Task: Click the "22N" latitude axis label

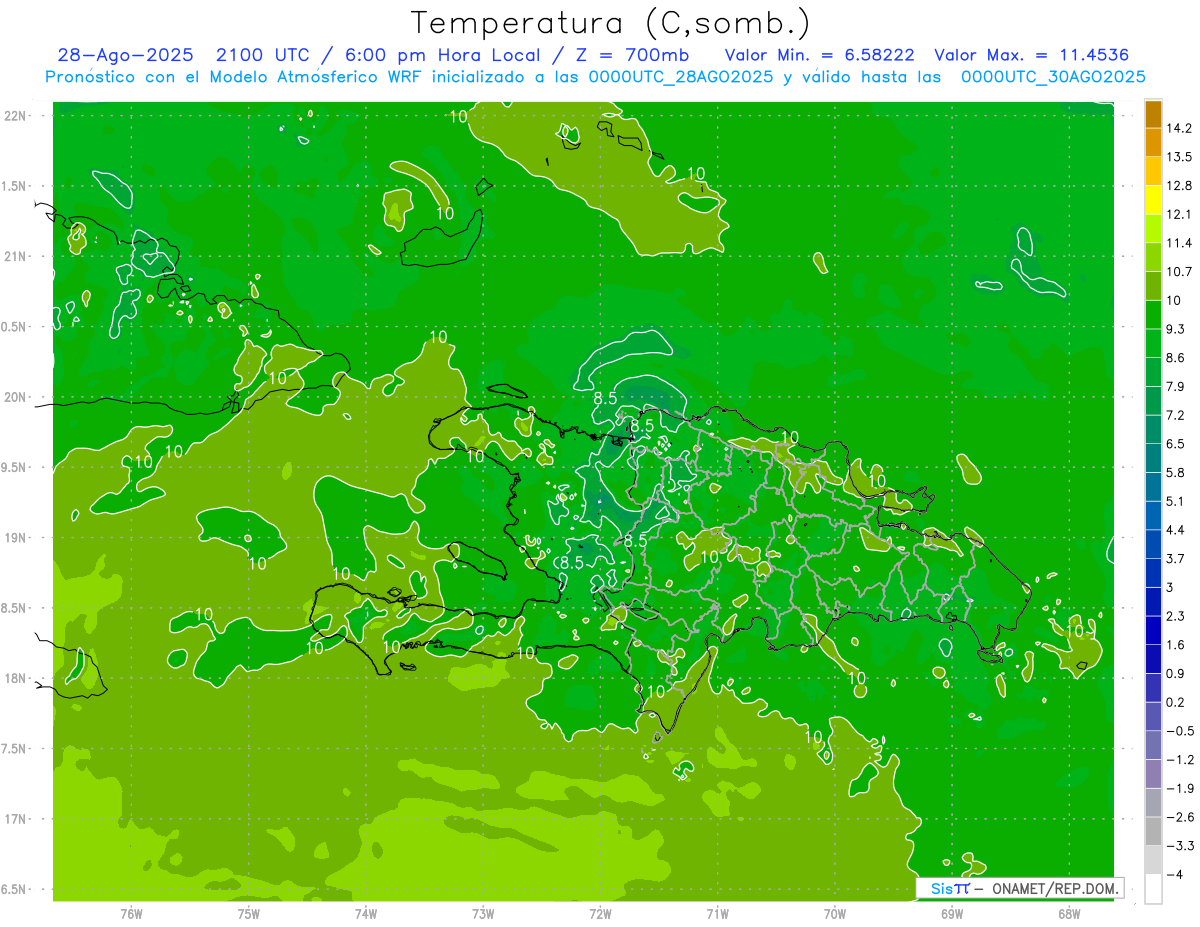Action: pyautogui.click(x=14, y=116)
